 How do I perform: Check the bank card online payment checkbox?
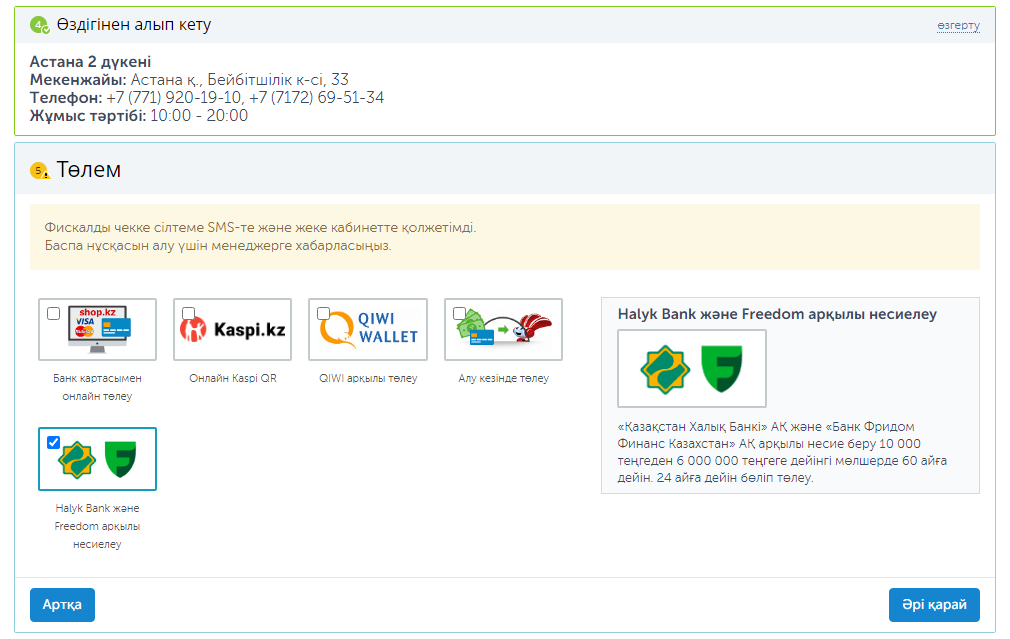[54, 314]
